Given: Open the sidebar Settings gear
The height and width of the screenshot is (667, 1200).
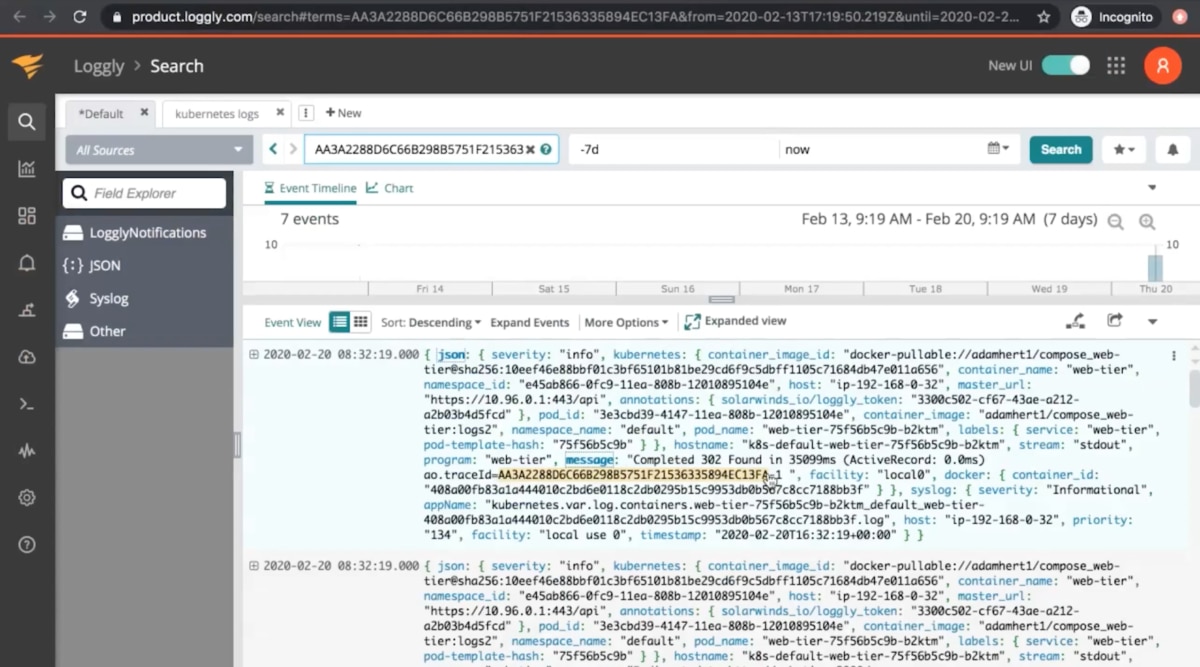Looking at the screenshot, I should click(x=26, y=497).
